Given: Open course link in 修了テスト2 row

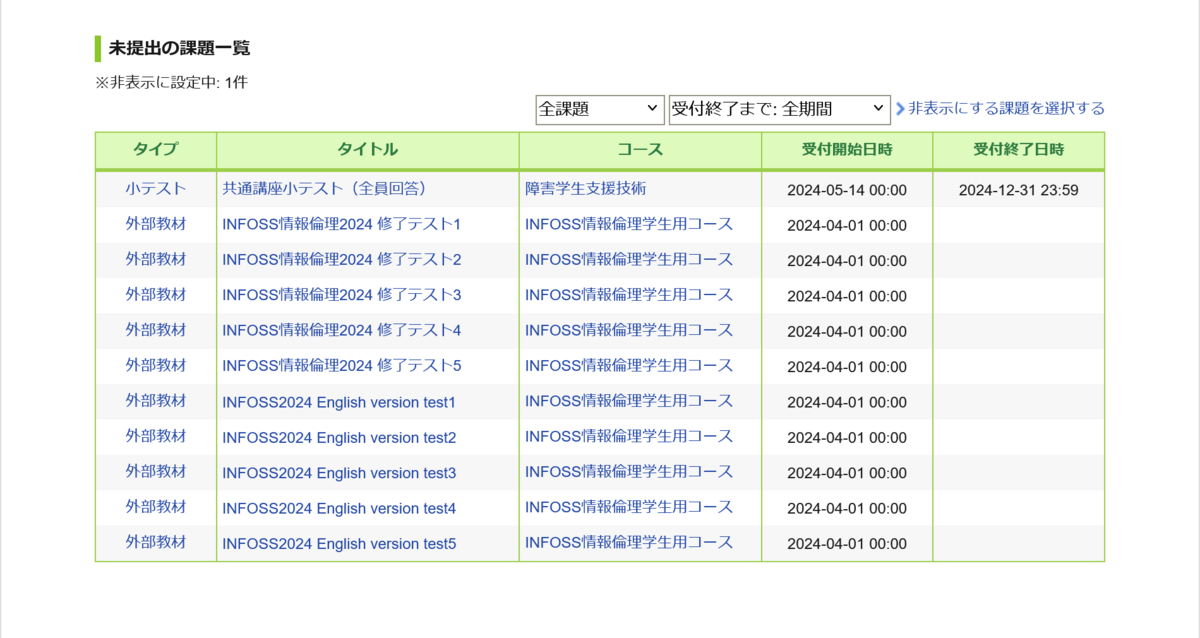Looking at the screenshot, I should tap(629, 259).
